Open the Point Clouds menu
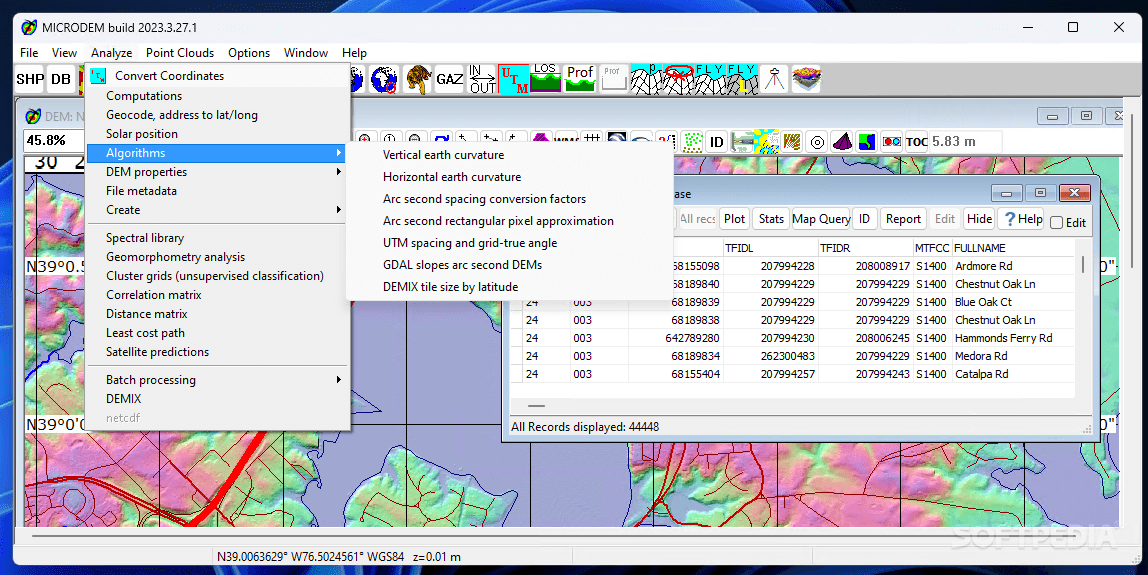The image size is (1148, 575). [180, 53]
